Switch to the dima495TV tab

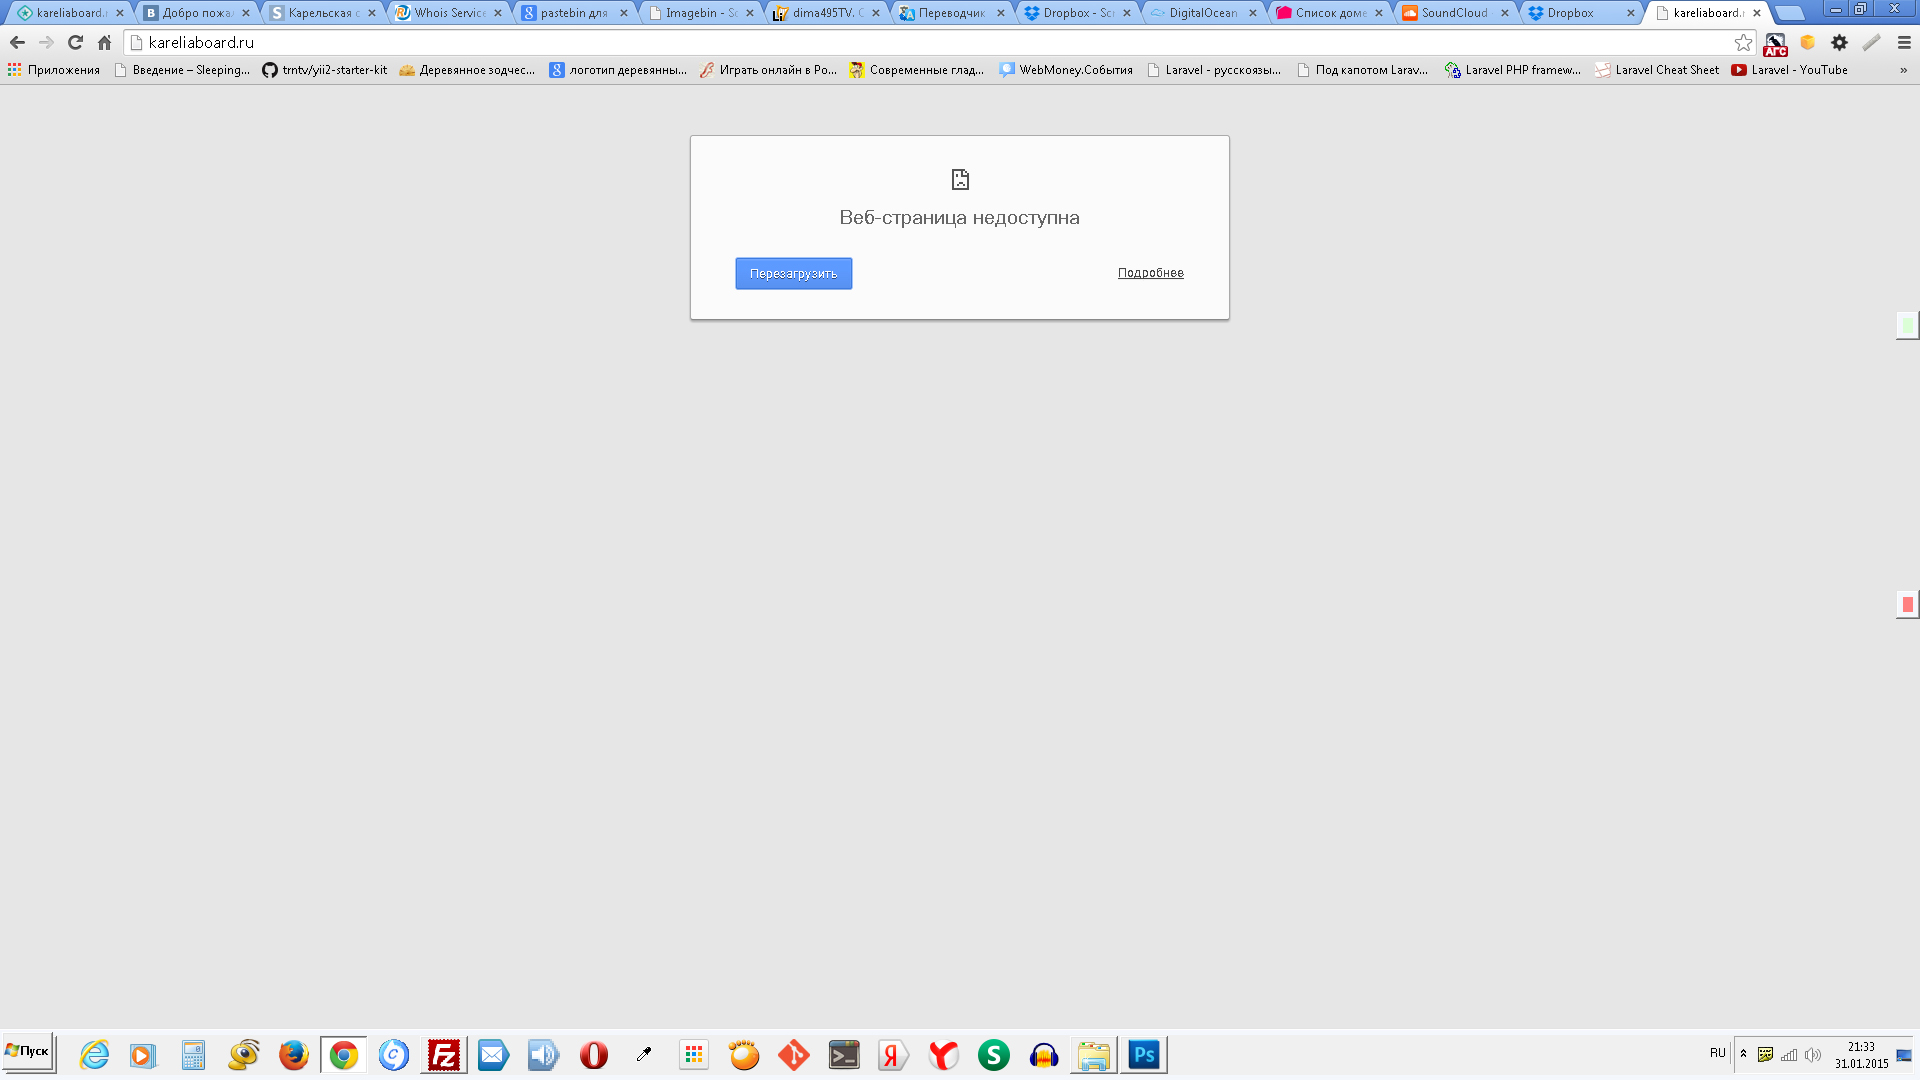pyautogui.click(x=826, y=13)
